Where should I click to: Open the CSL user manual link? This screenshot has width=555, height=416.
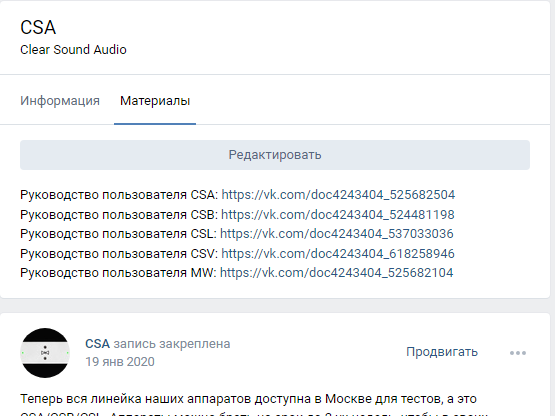[337, 234]
